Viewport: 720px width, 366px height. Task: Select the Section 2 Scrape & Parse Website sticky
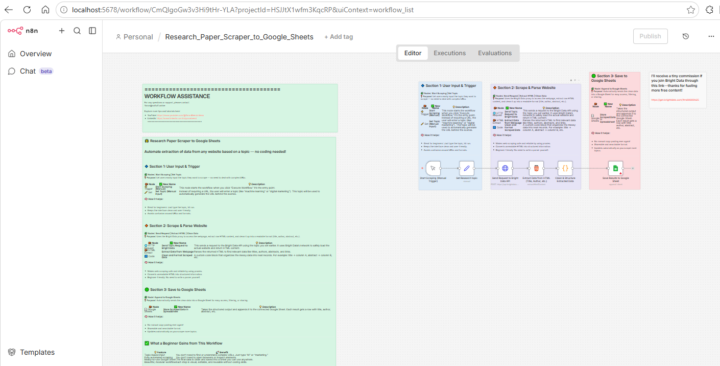tap(535, 136)
